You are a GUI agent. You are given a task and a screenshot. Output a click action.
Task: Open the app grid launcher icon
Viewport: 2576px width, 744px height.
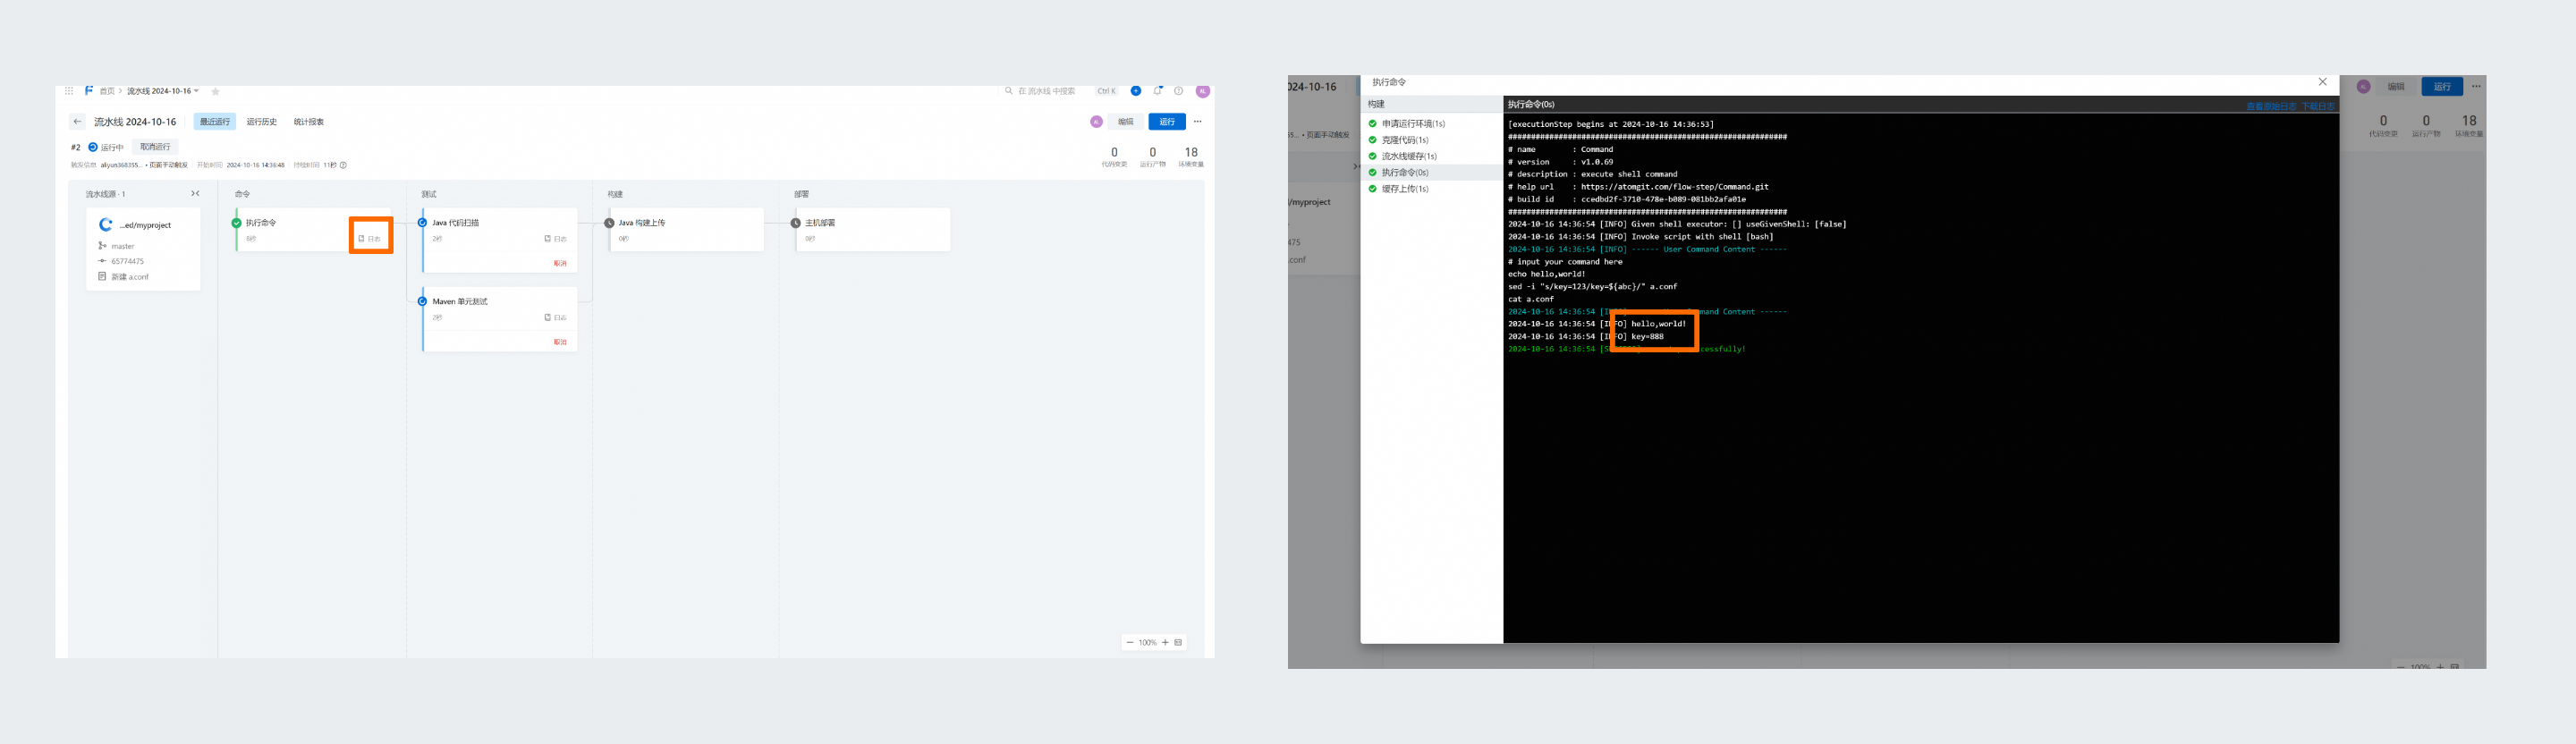pos(68,91)
